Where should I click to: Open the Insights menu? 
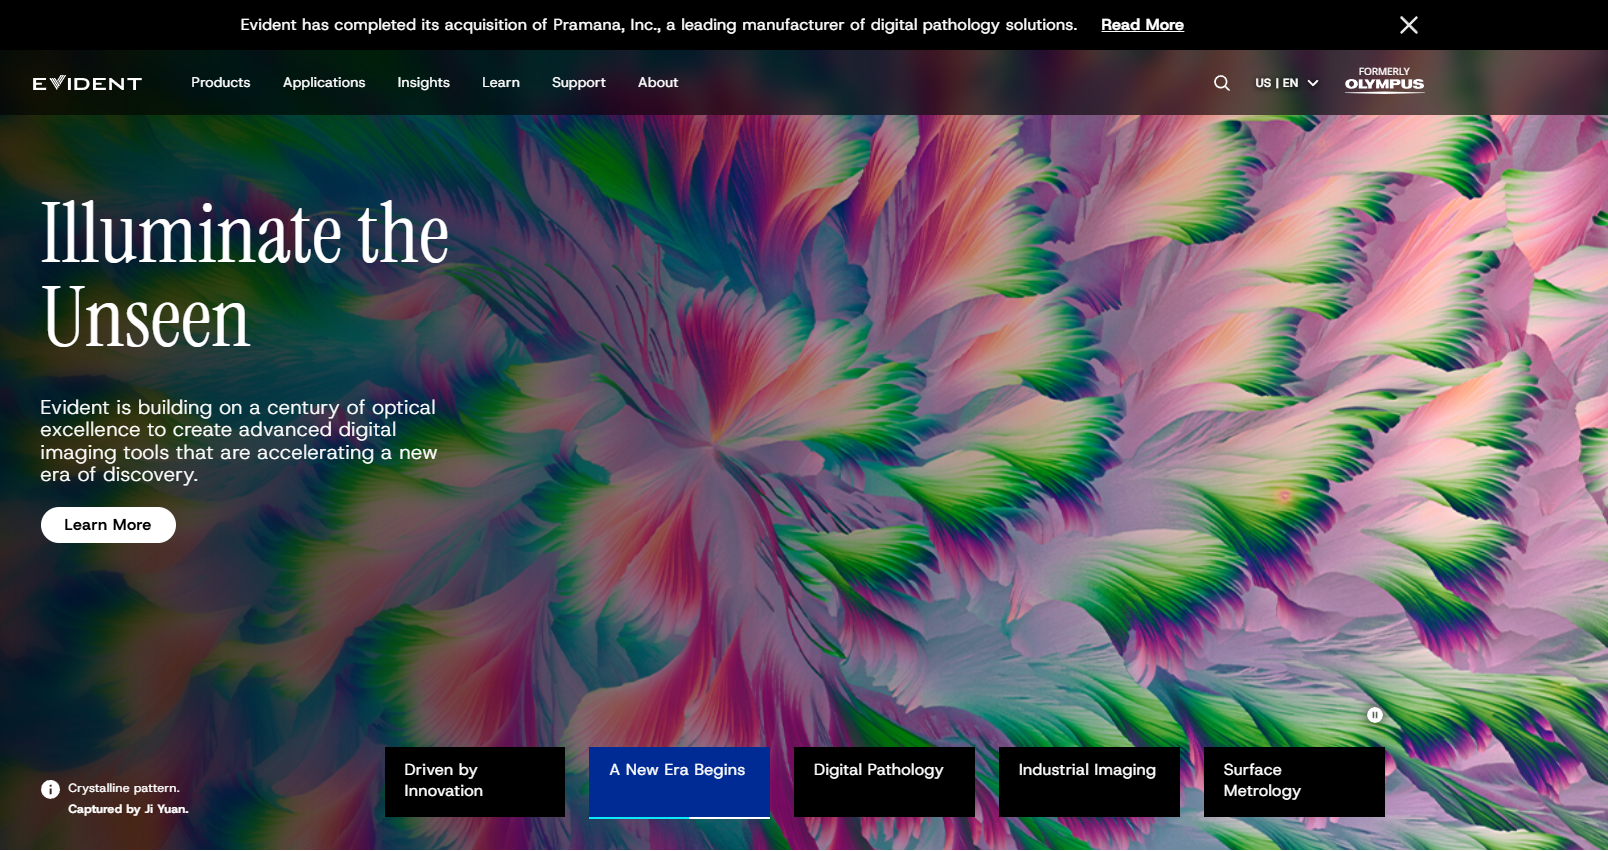tap(423, 83)
